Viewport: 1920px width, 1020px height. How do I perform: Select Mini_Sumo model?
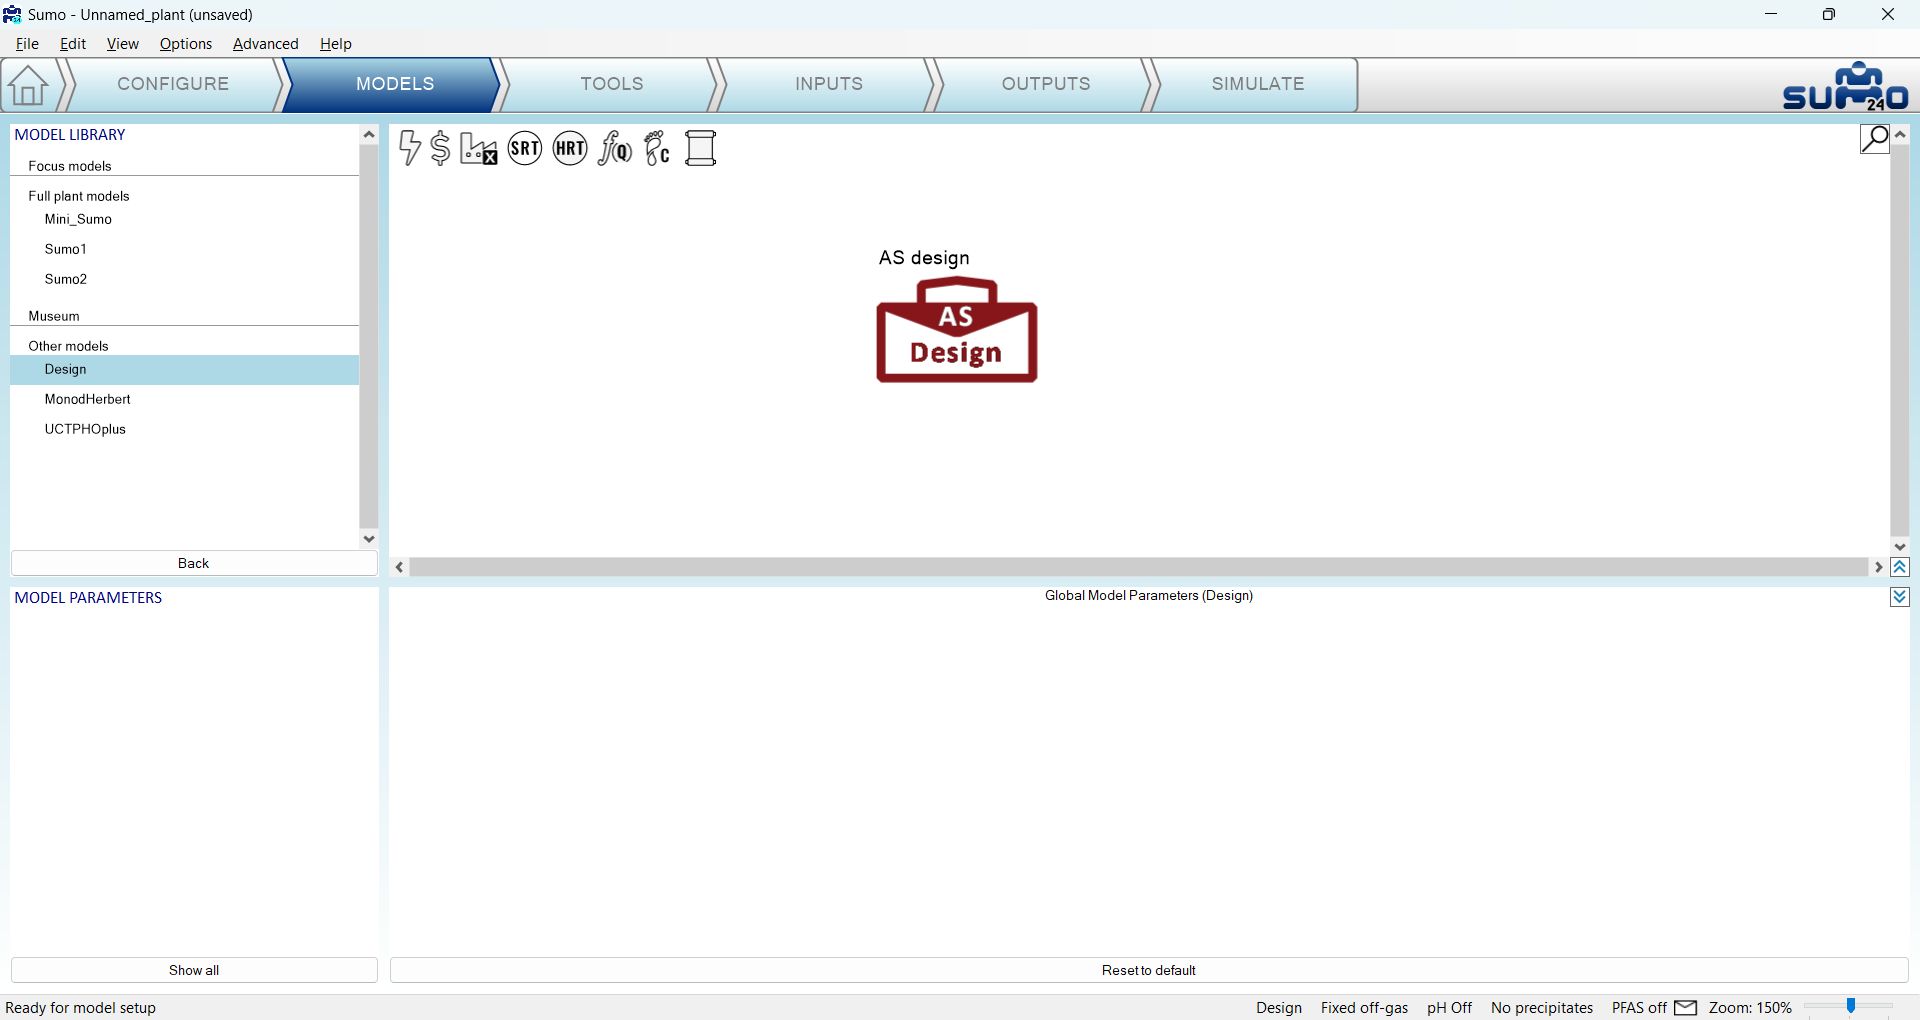(184, 220)
